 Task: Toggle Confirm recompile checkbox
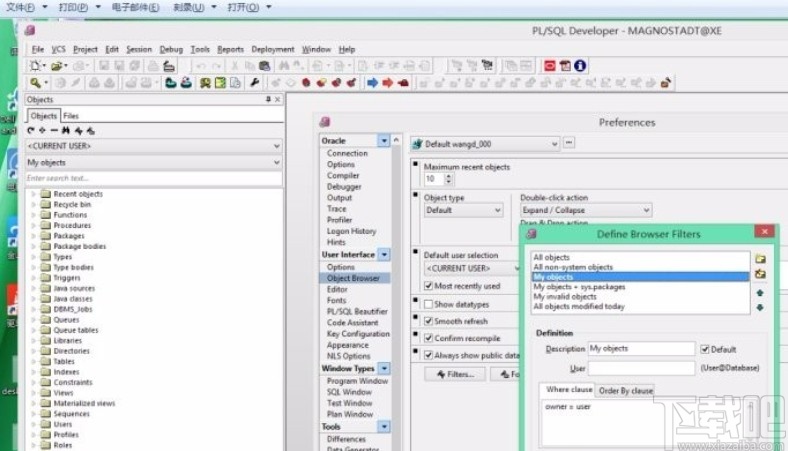point(428,338)
